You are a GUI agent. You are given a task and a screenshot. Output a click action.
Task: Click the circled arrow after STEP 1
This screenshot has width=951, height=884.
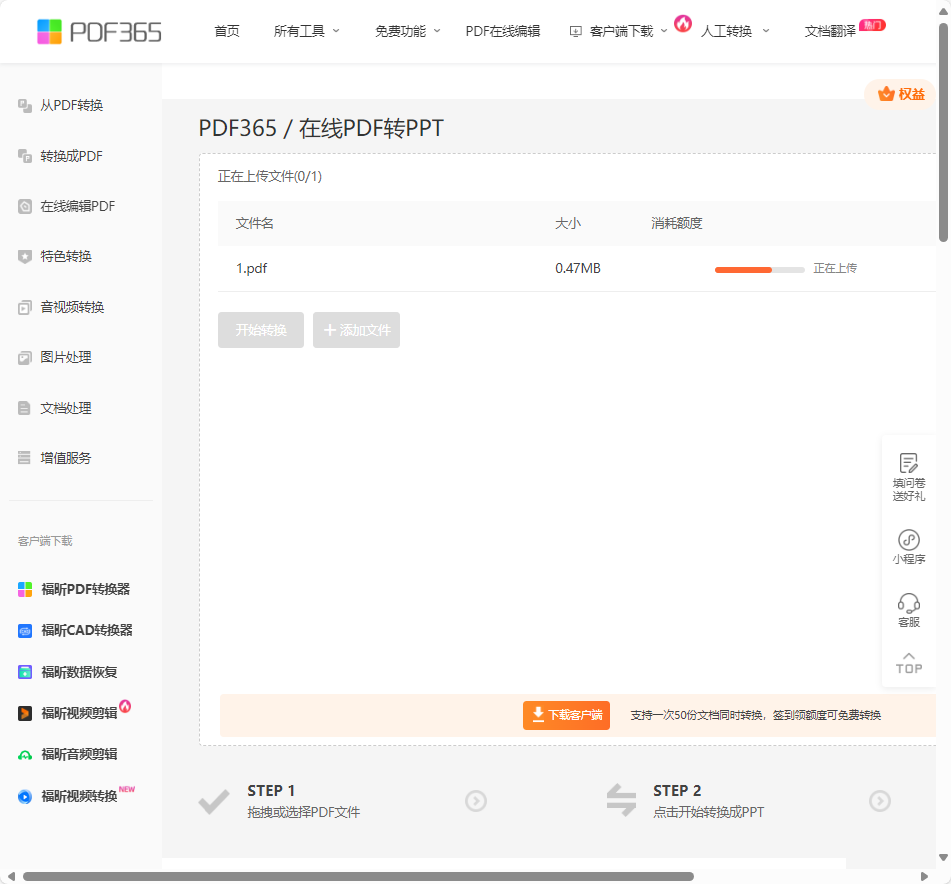[x=476, y=801]
